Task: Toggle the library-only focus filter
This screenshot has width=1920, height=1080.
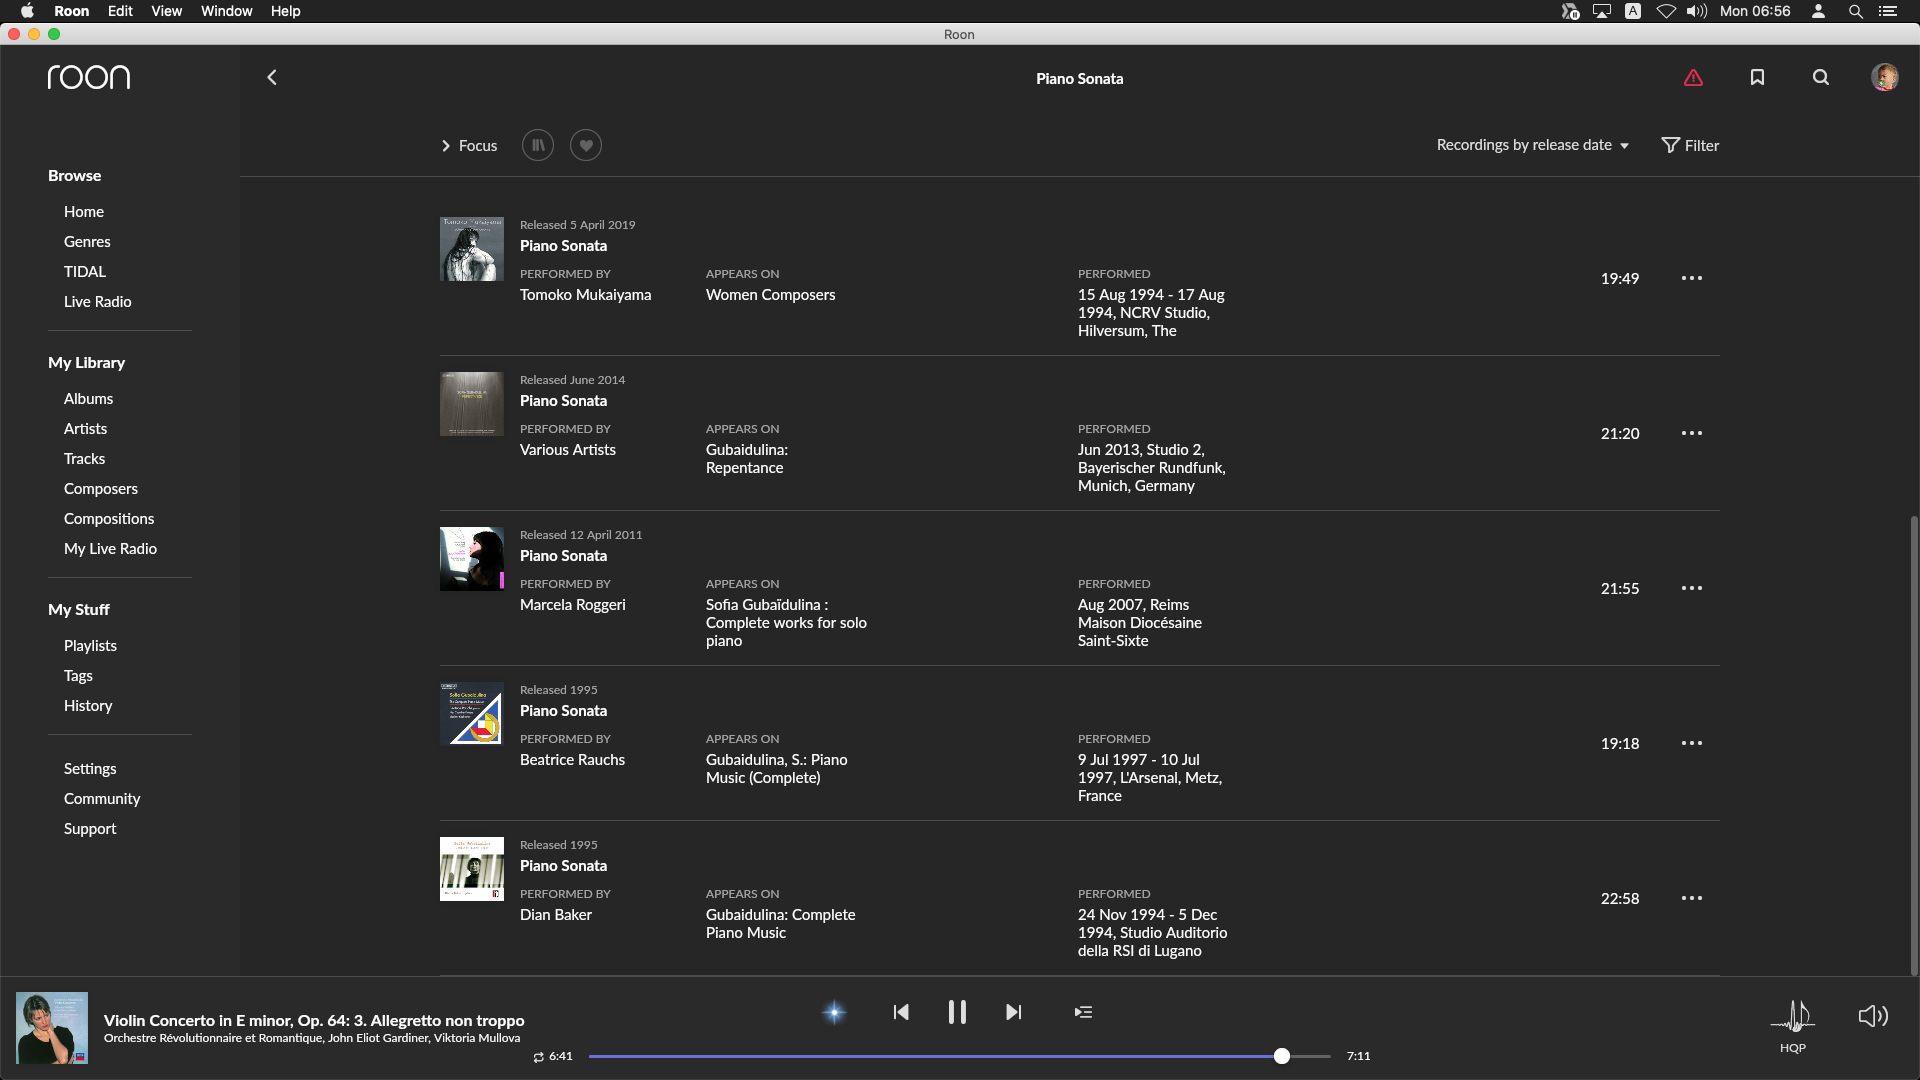Action: [538, 146]
